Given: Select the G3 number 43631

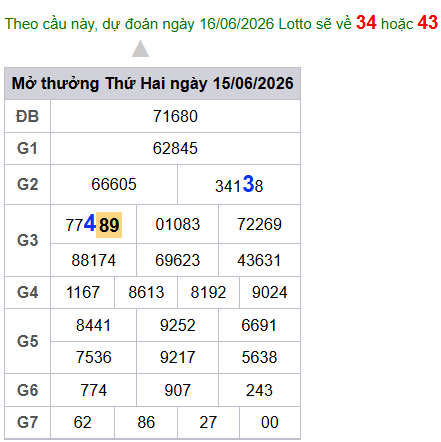Looking at the screenshot, I should 259,260.
